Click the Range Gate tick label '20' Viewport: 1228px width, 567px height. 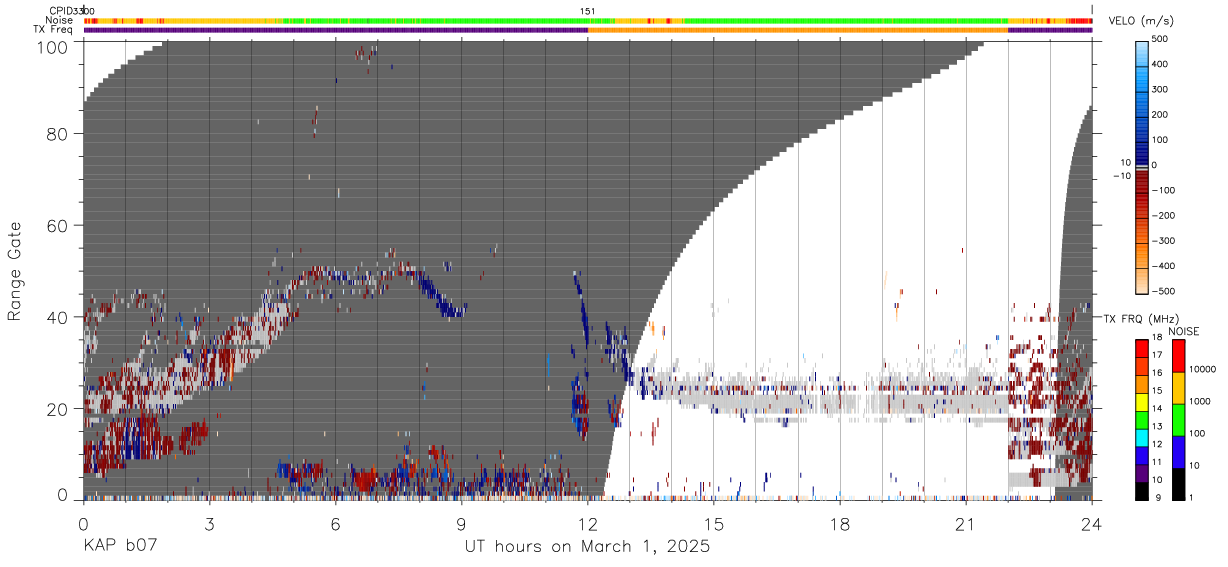57,409
